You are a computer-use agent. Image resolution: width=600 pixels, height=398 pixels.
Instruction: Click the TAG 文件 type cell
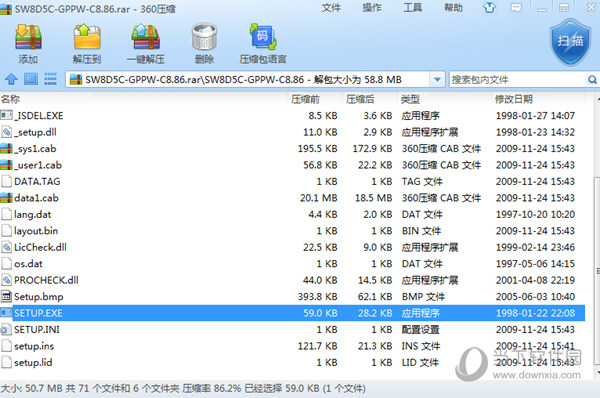click(422, 181)
